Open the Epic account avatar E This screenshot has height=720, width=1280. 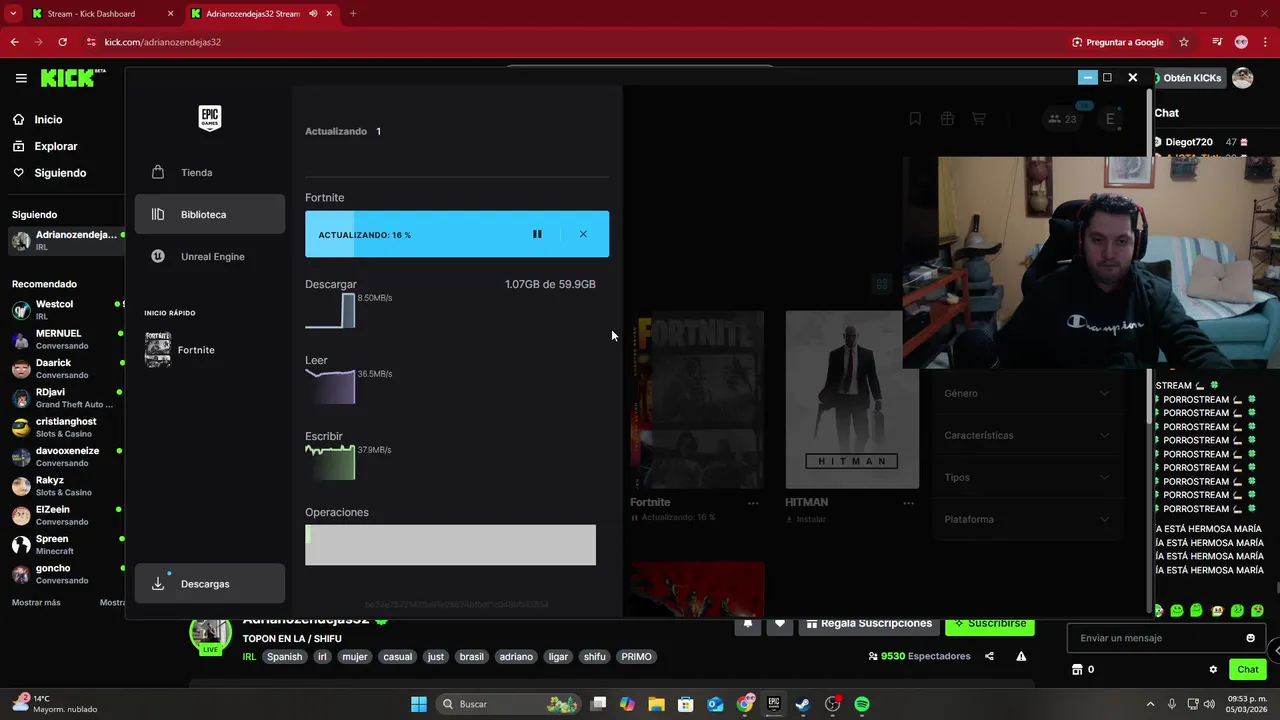click(1110, 119)
